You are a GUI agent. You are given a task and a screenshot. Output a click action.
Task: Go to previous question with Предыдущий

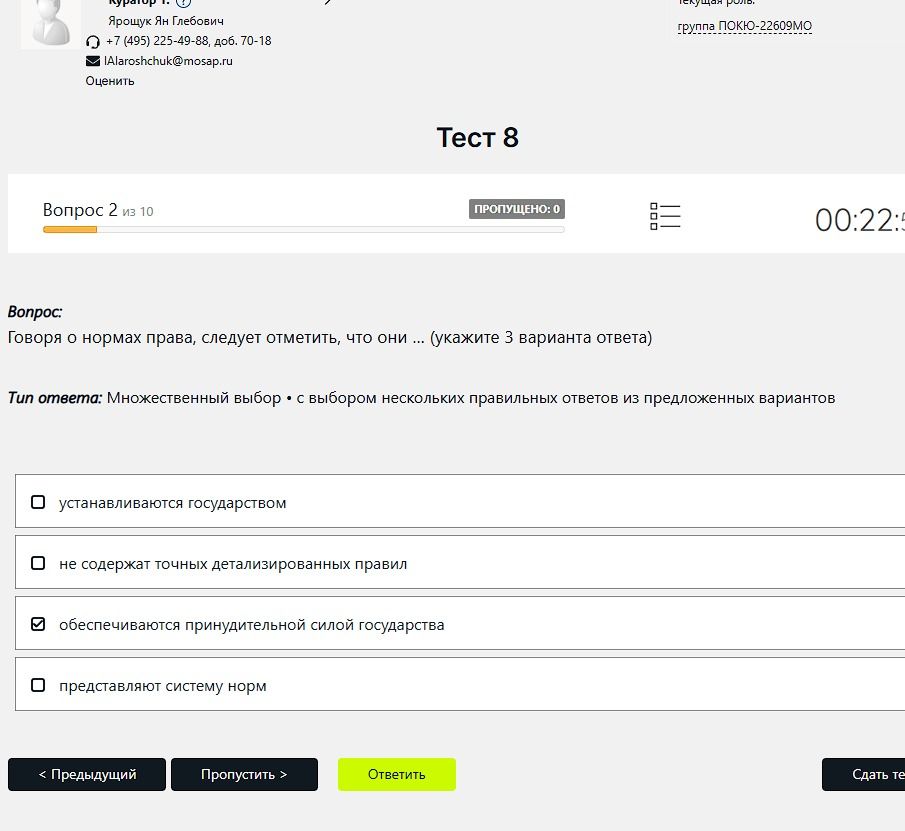point(87,774)
